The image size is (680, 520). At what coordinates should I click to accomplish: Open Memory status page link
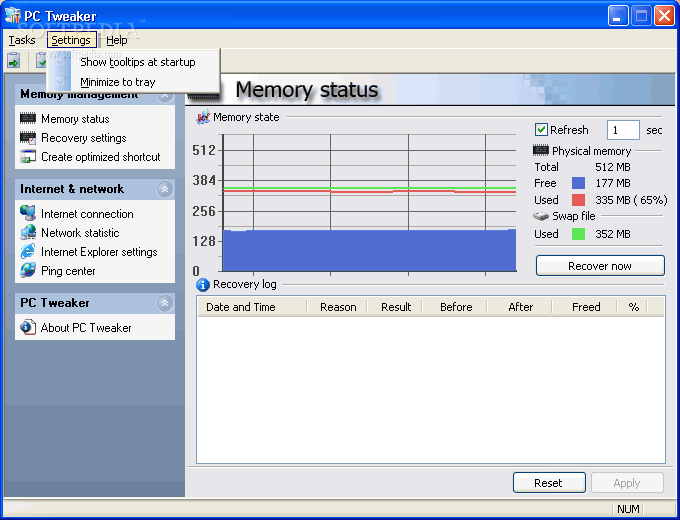75,119
